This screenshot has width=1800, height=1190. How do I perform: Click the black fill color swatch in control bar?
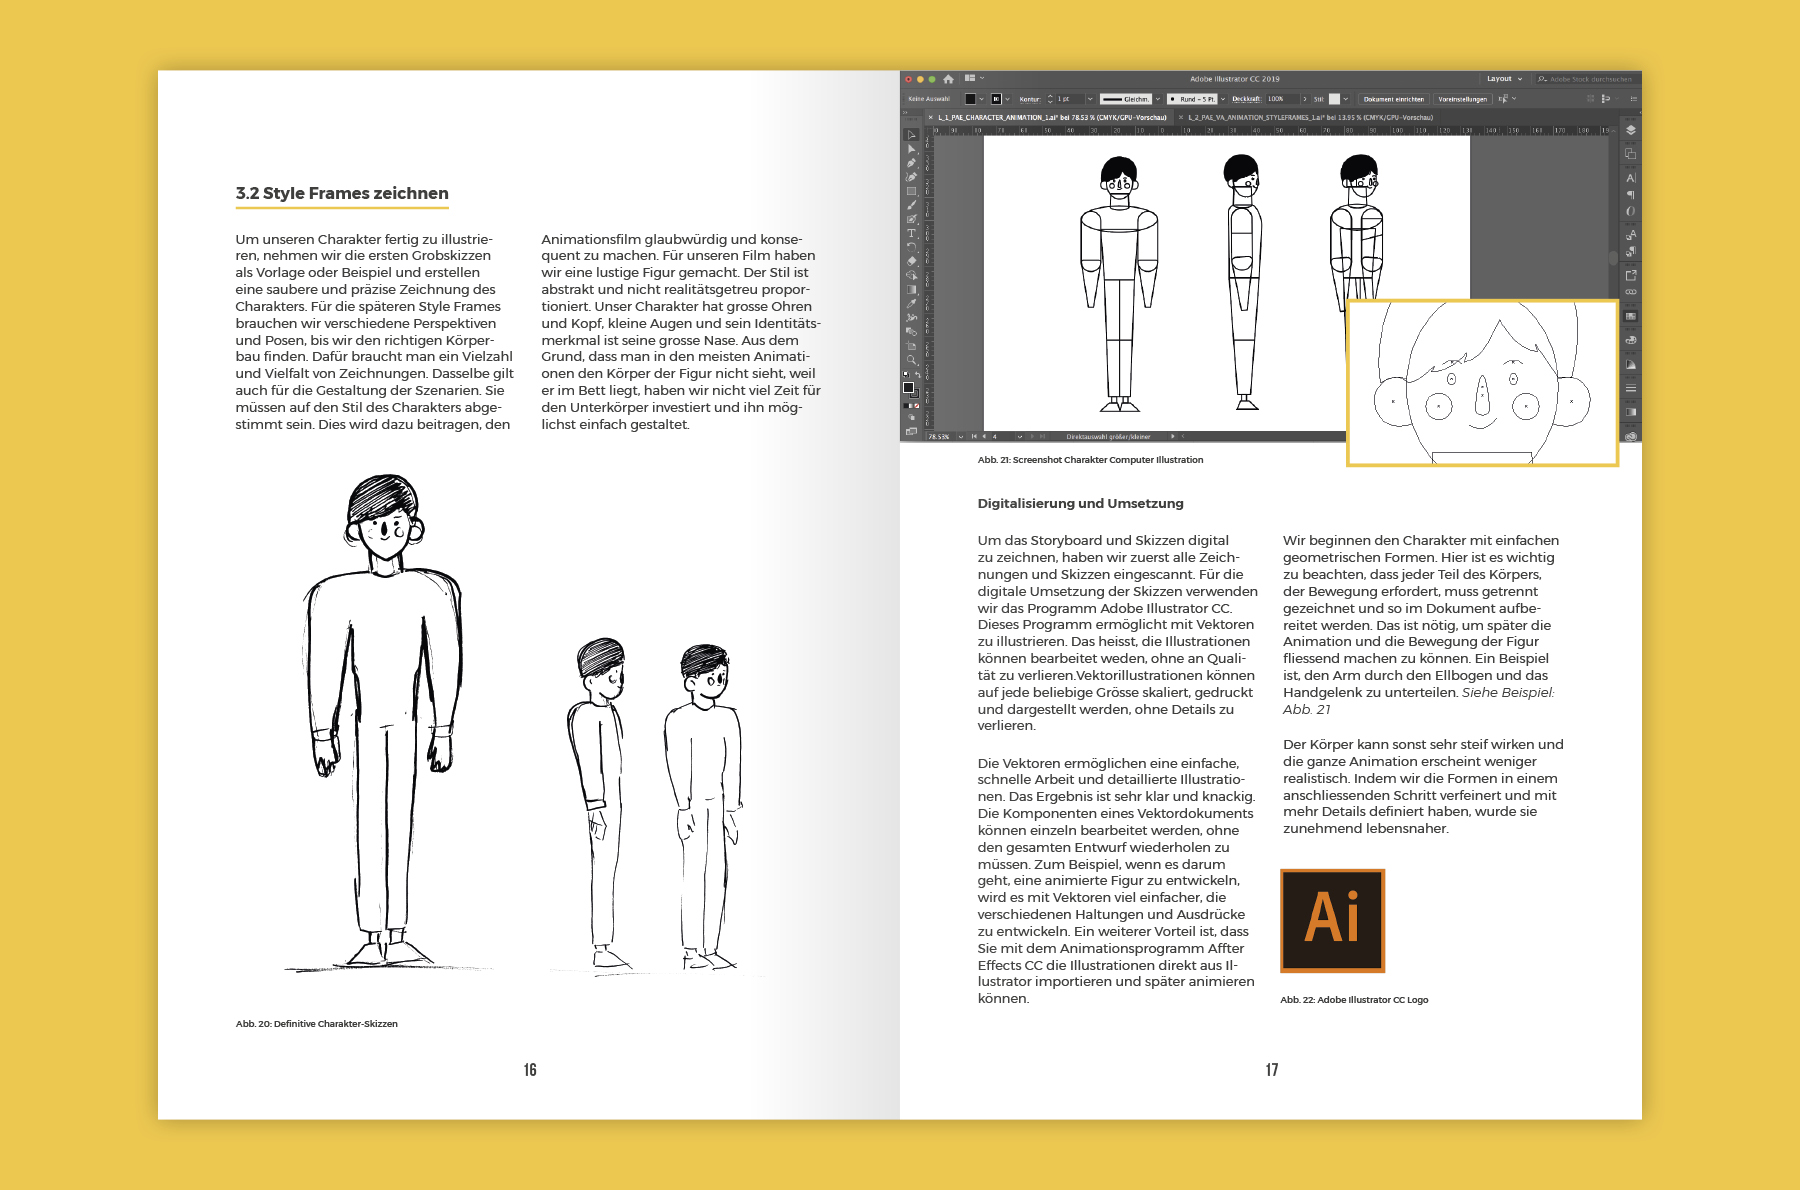(970, 99)
